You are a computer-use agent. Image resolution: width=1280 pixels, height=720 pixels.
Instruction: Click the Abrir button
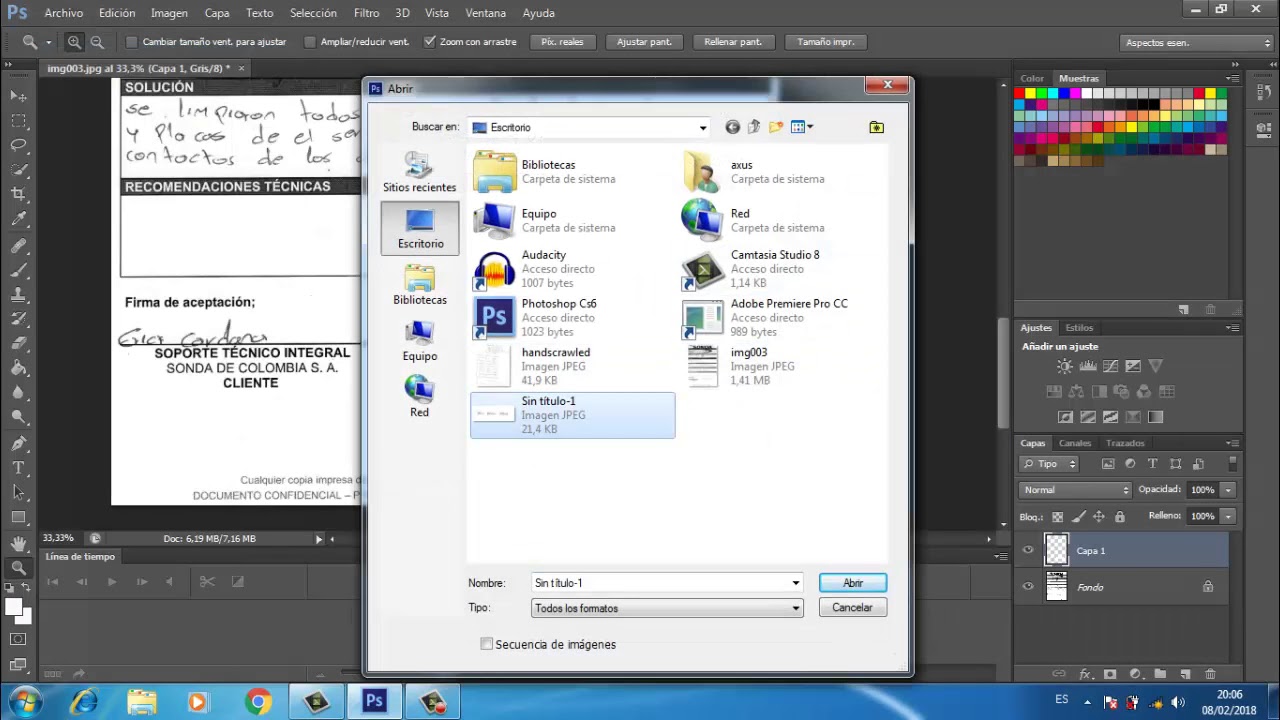(852, 583)
